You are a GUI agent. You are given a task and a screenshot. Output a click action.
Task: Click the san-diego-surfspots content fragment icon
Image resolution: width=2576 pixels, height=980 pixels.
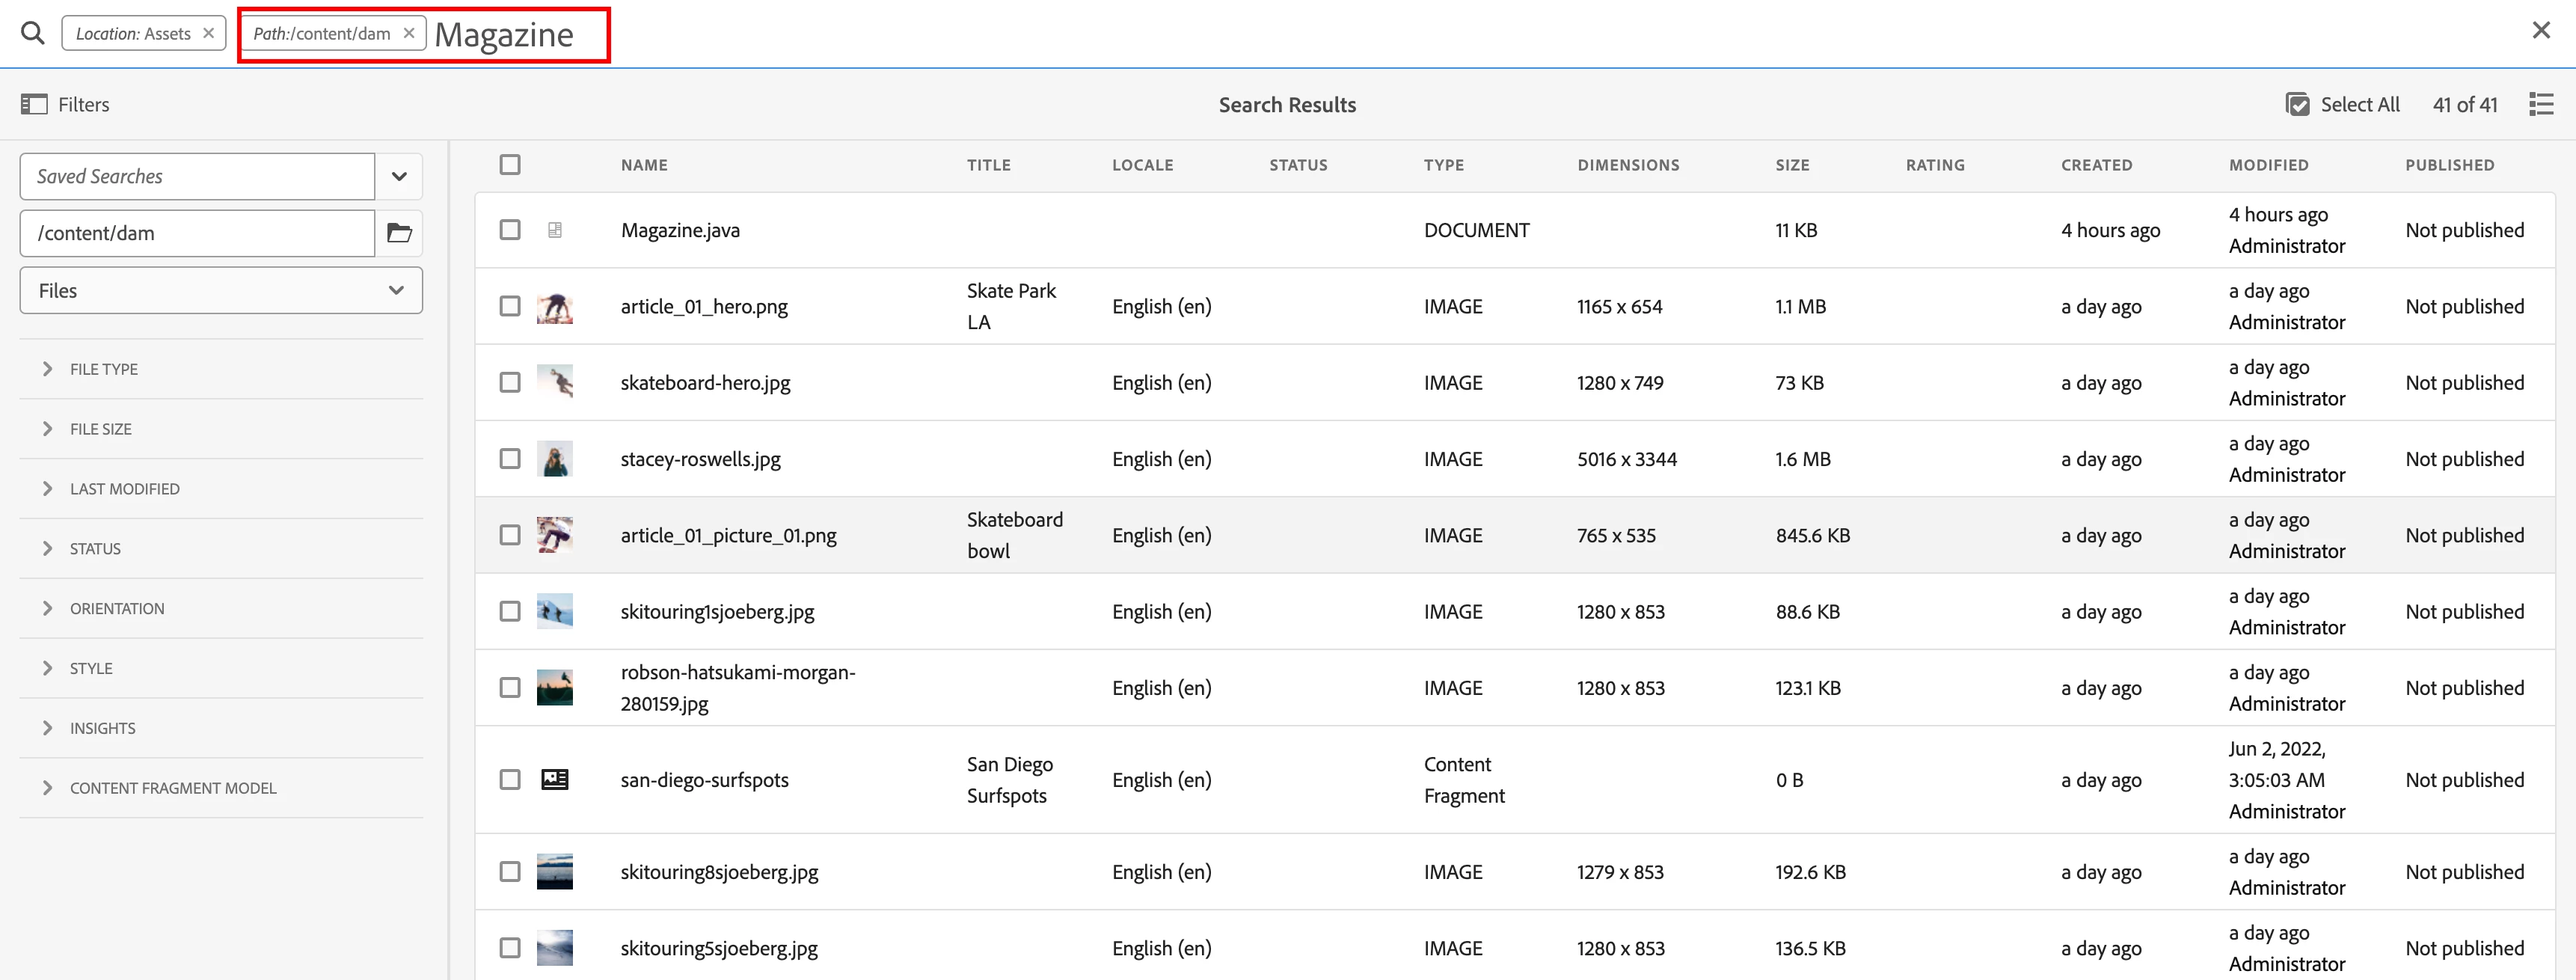(555, 779)
